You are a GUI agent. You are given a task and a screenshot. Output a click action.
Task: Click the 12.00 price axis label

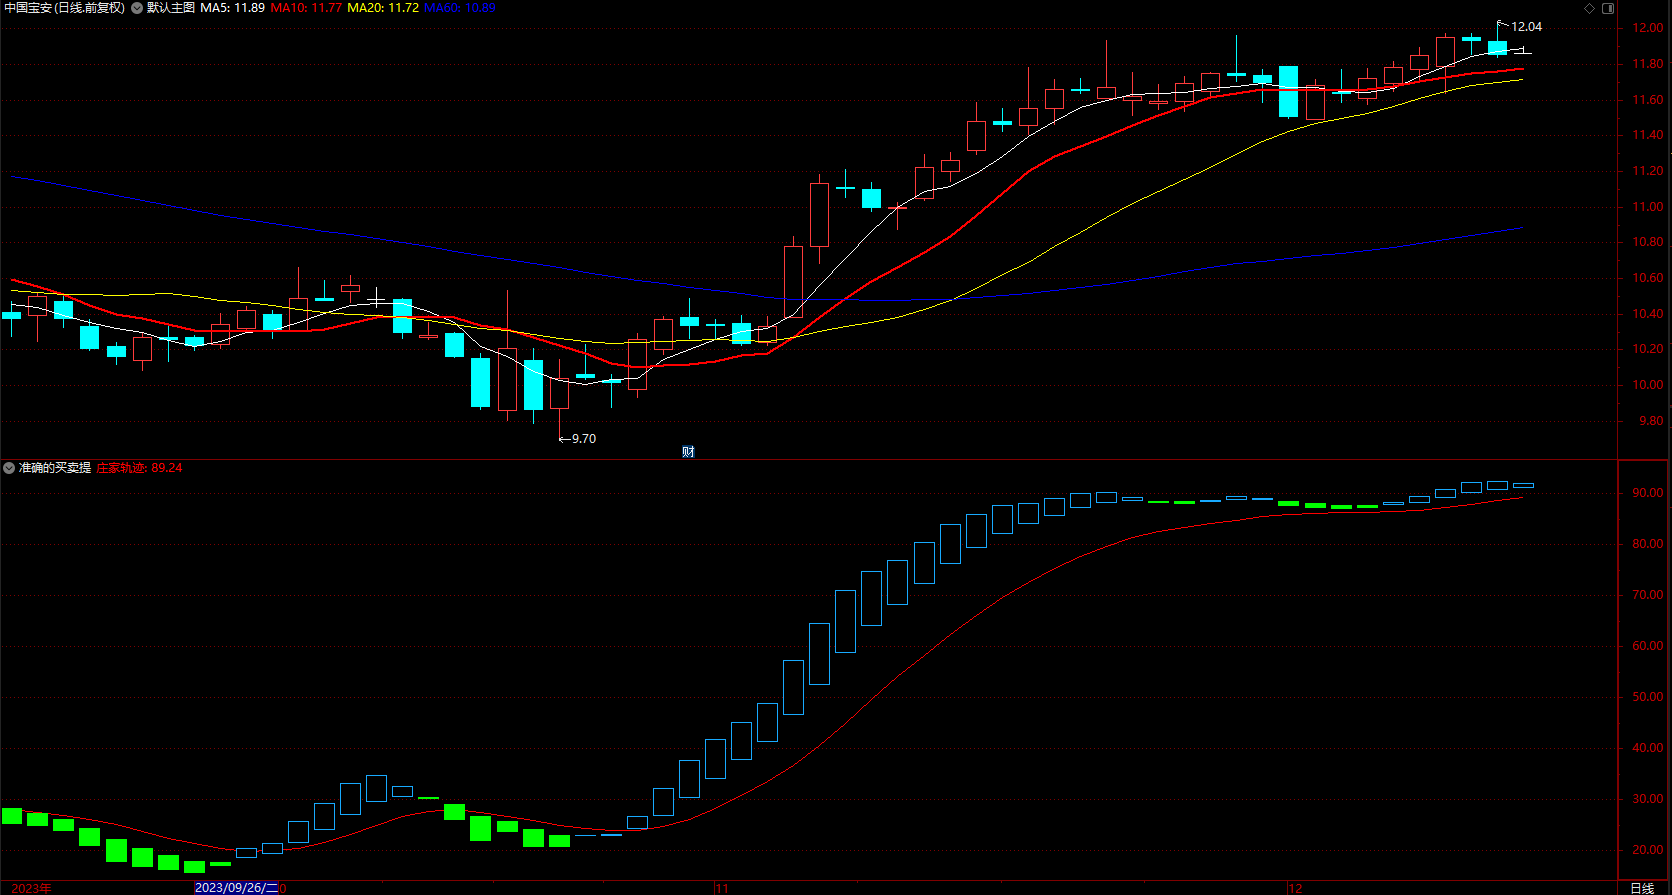(x=1648, y=28)
